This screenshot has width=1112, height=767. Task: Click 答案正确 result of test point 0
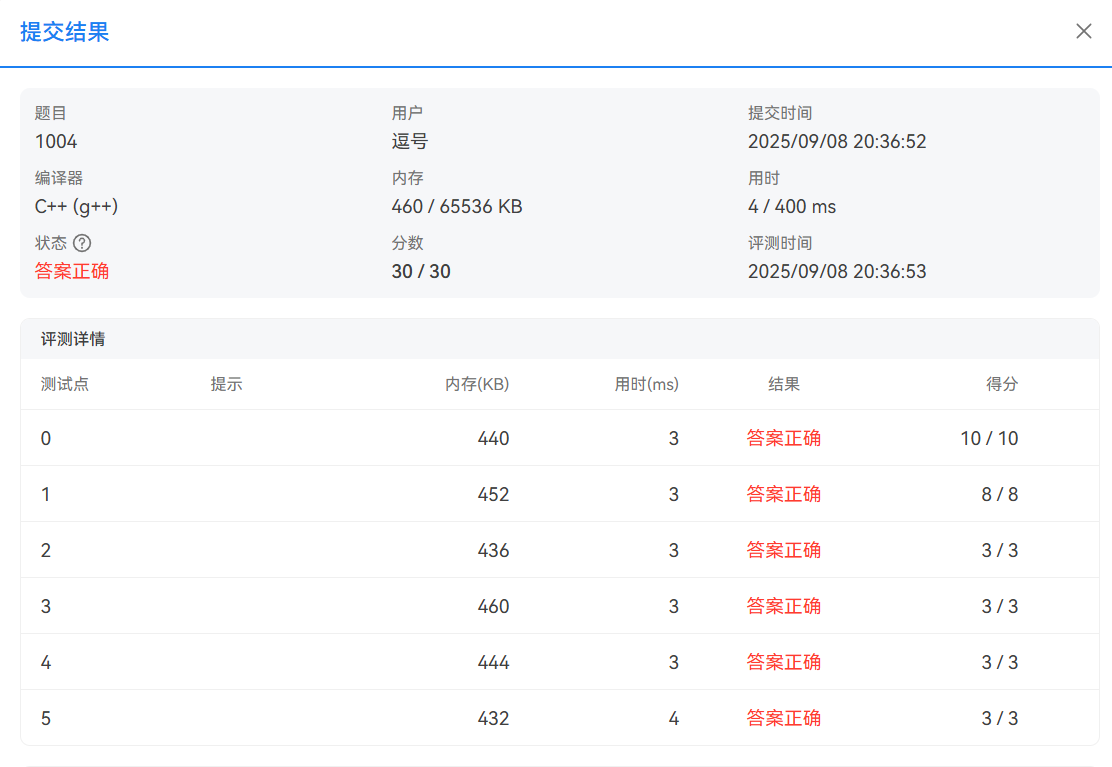pos(784,438)
